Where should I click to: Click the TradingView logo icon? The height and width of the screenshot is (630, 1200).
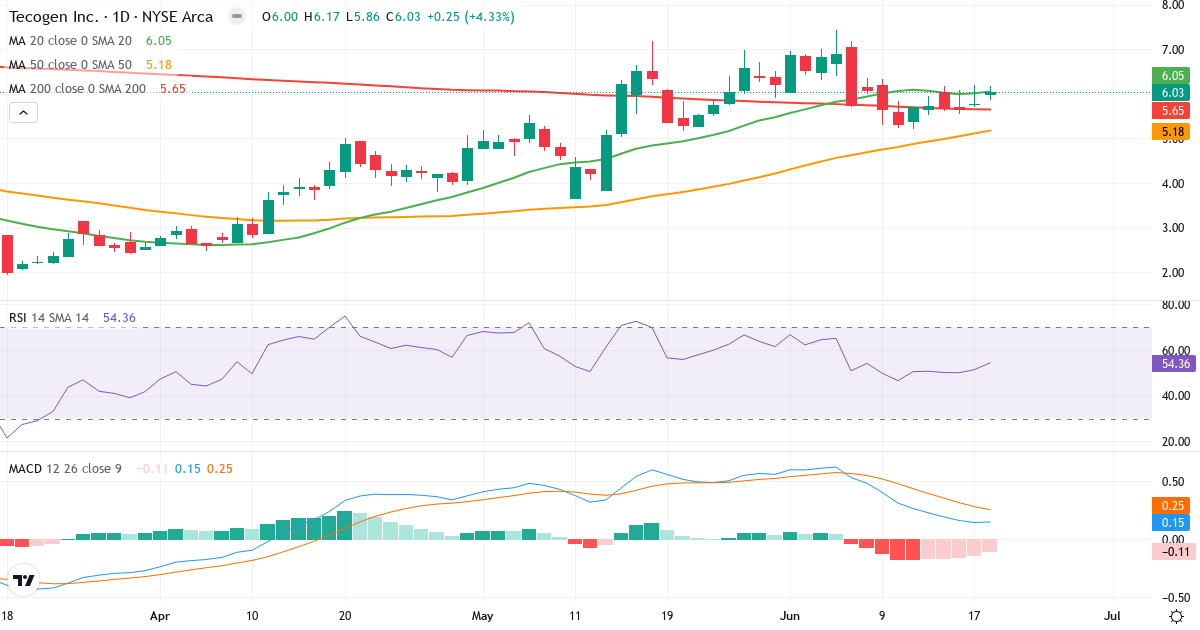tap(24, 580)
